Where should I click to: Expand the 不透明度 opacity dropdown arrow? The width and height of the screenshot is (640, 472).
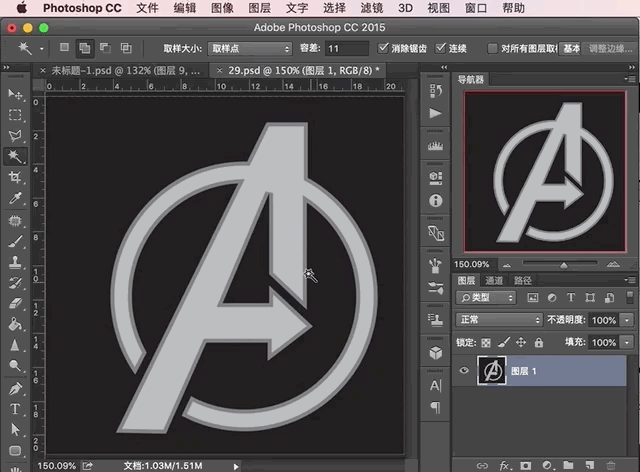pyautogui.click(x=626, y=320)
